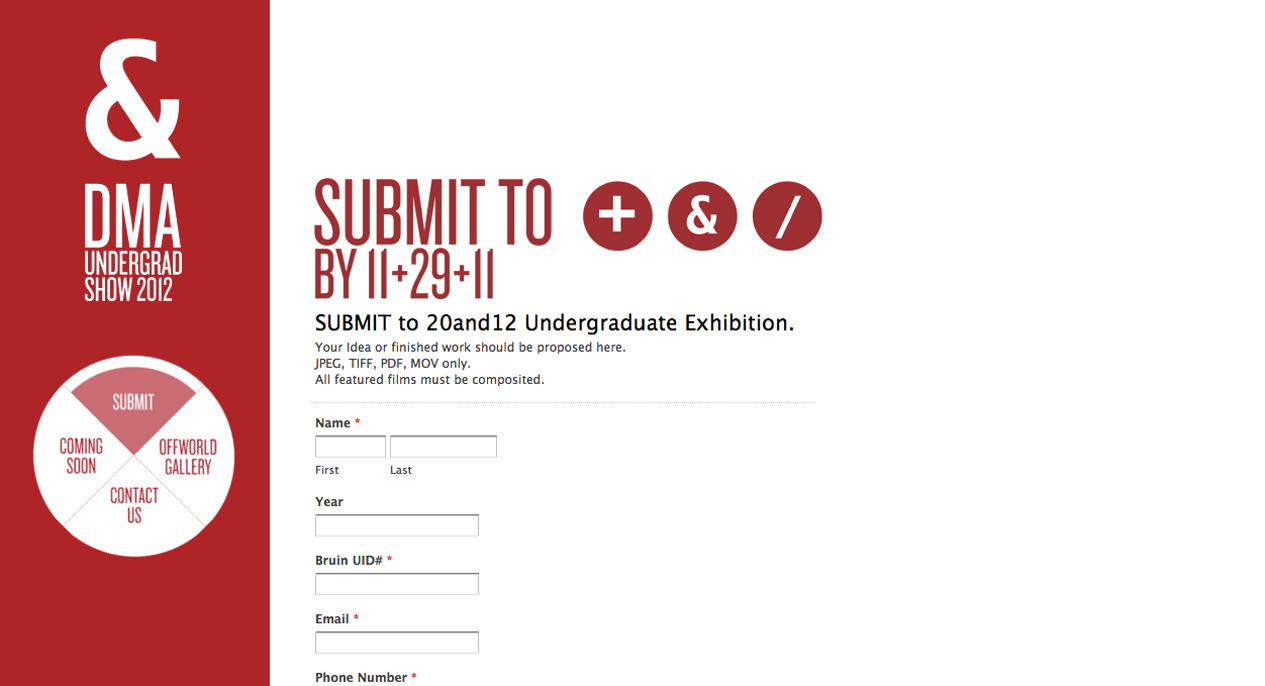
Task: Click the slash circle icon
Action: [x=787, y=216]
